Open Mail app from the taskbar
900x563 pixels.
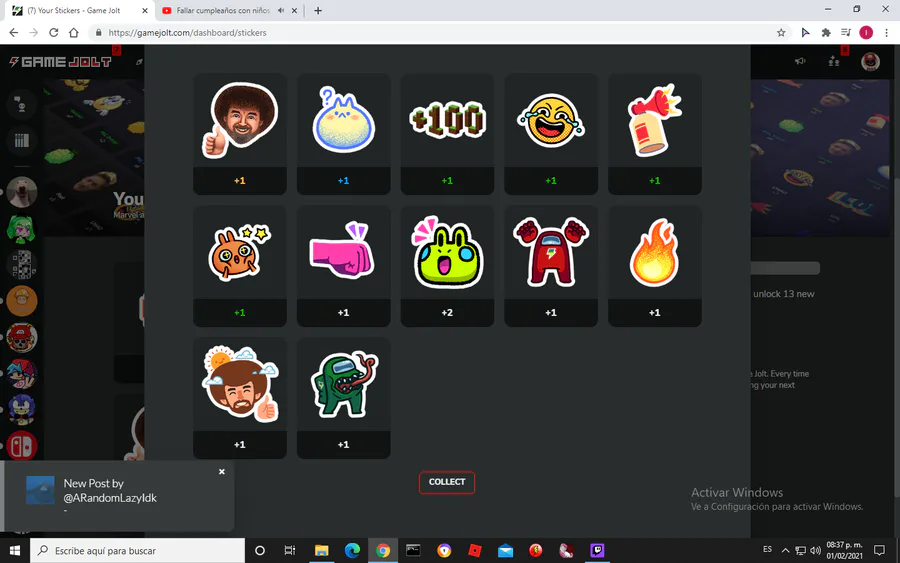tap(505, 550)
